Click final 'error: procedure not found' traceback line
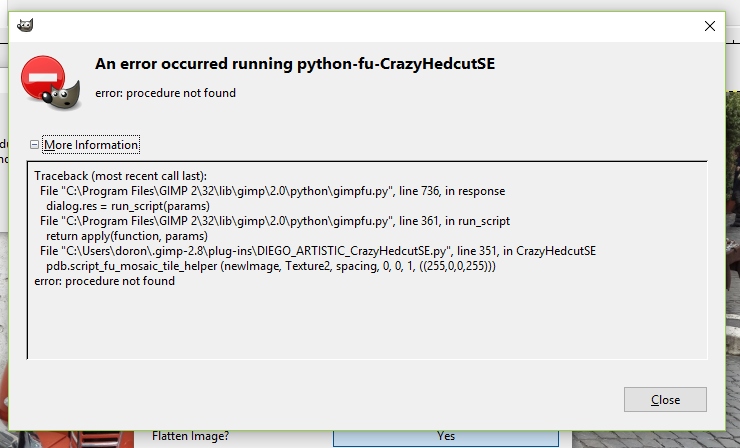 pyautogui.click(x=104, y=281)
